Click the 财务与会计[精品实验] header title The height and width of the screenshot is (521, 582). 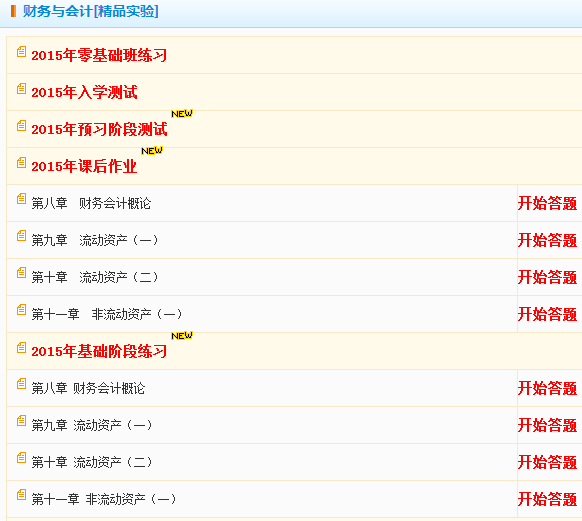[91, 11]
